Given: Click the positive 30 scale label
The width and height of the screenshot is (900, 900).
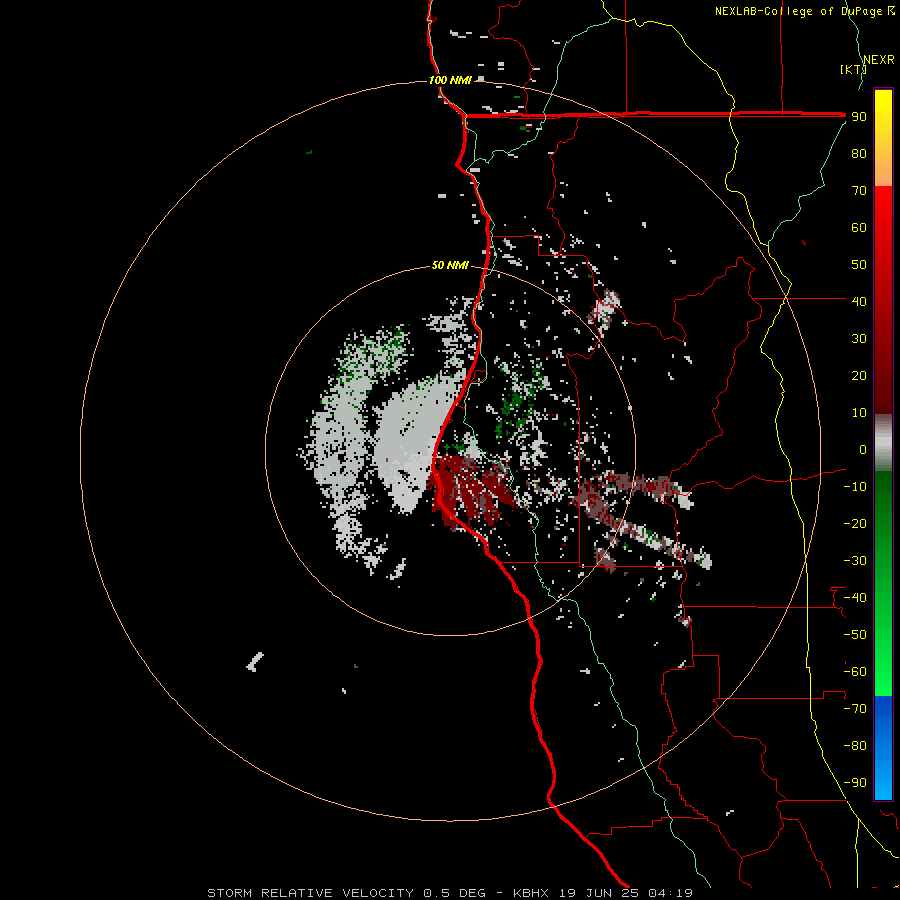Looking at the screenshot, I should pyautogui.click(x=859, y=339).
